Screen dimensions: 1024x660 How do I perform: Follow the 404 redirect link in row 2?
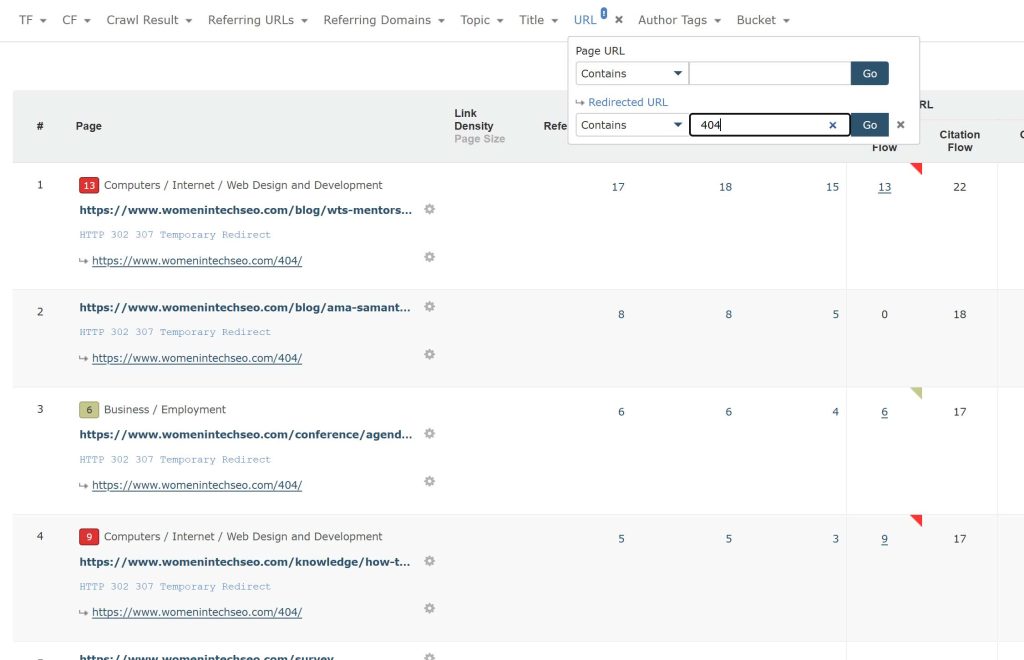[x=197, y=358]
